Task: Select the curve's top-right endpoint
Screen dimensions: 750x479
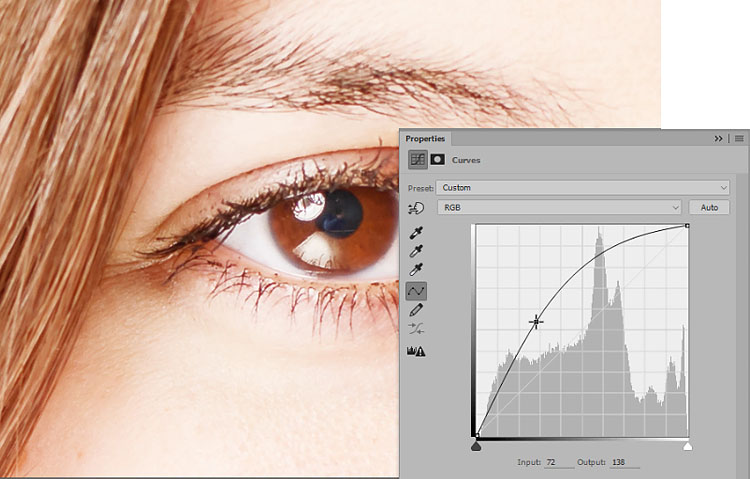Action: point(687,225)
